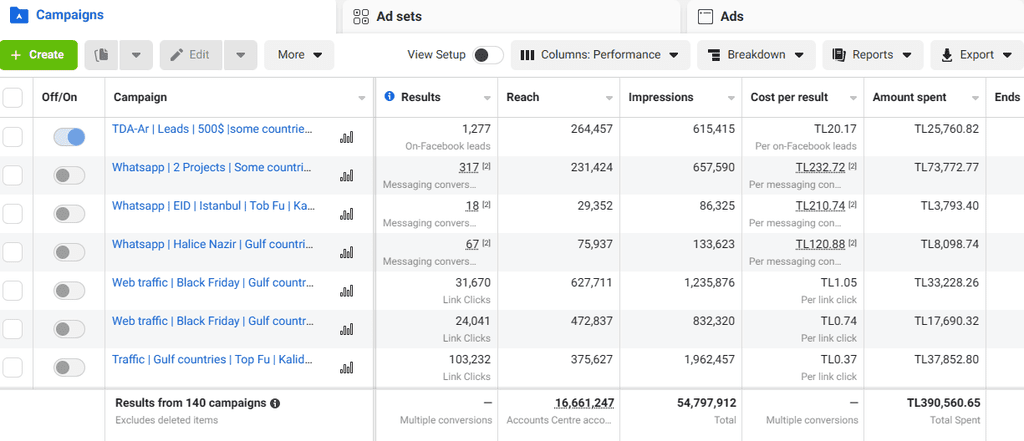This screenshot has width=1024, height=441.
Task: Open chart icon for Whatsapp 2 Projects campaign
Action: tap(346, 175)
